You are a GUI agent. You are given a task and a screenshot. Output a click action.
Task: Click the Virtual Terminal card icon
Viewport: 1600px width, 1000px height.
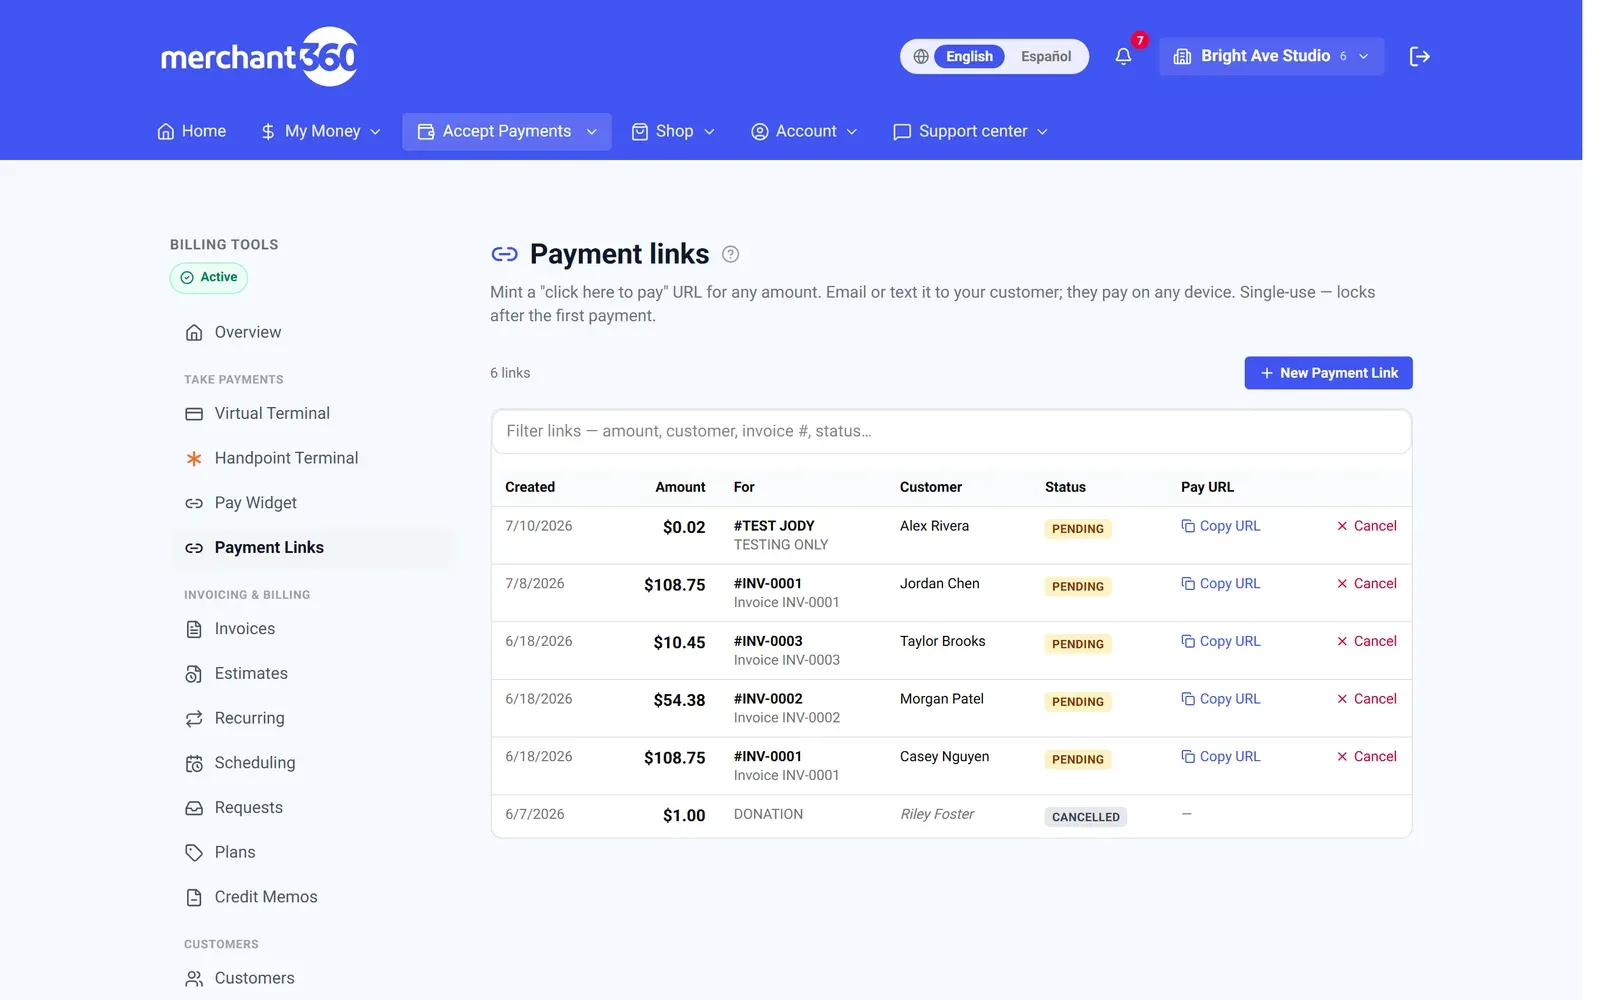click(x=194, y=414)
